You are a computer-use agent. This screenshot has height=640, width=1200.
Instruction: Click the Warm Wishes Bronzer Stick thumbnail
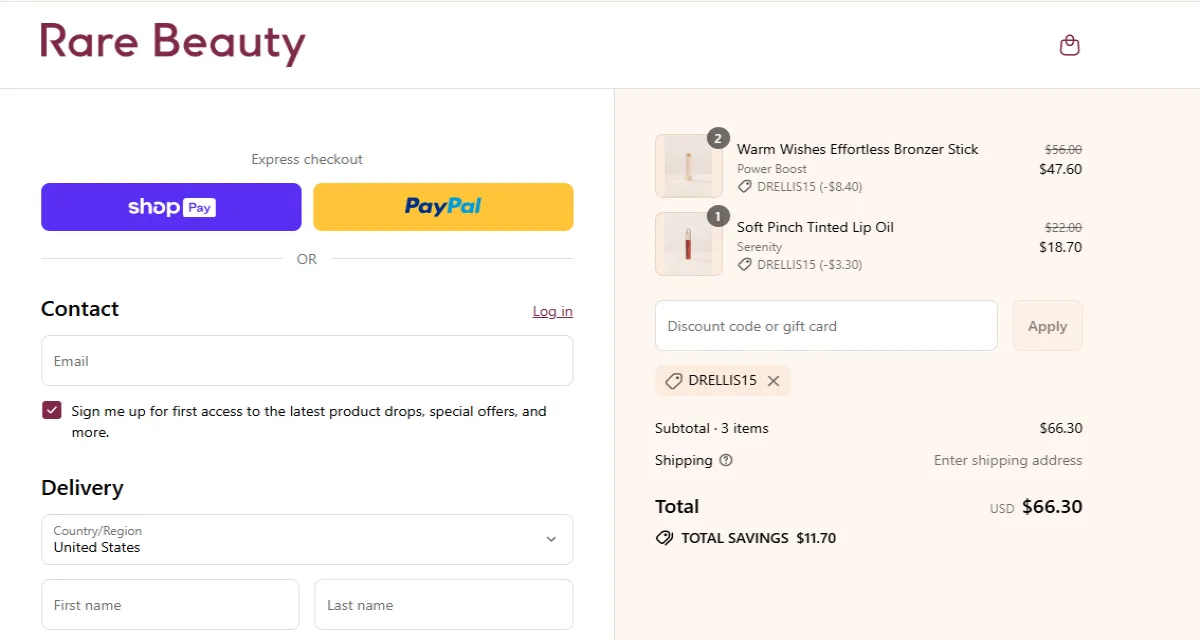click(688, 165)
